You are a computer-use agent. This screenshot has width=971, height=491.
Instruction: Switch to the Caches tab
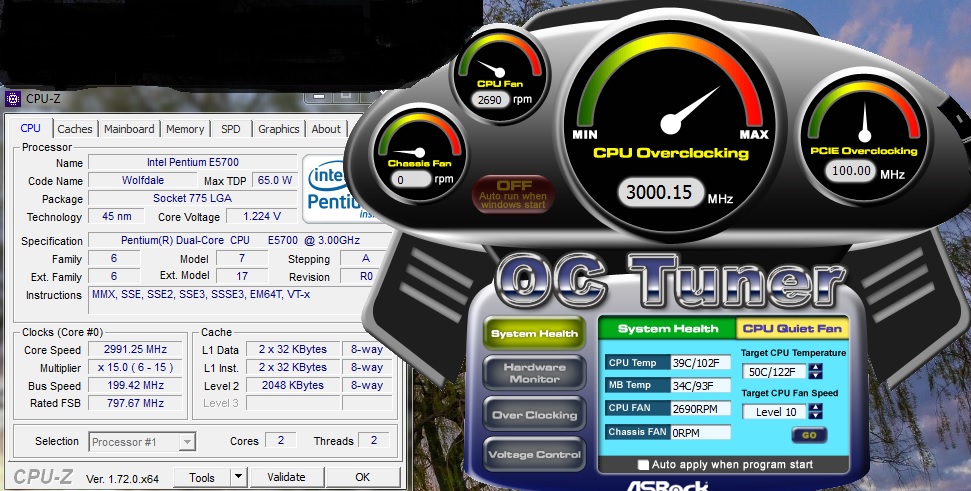coord(75,129)
